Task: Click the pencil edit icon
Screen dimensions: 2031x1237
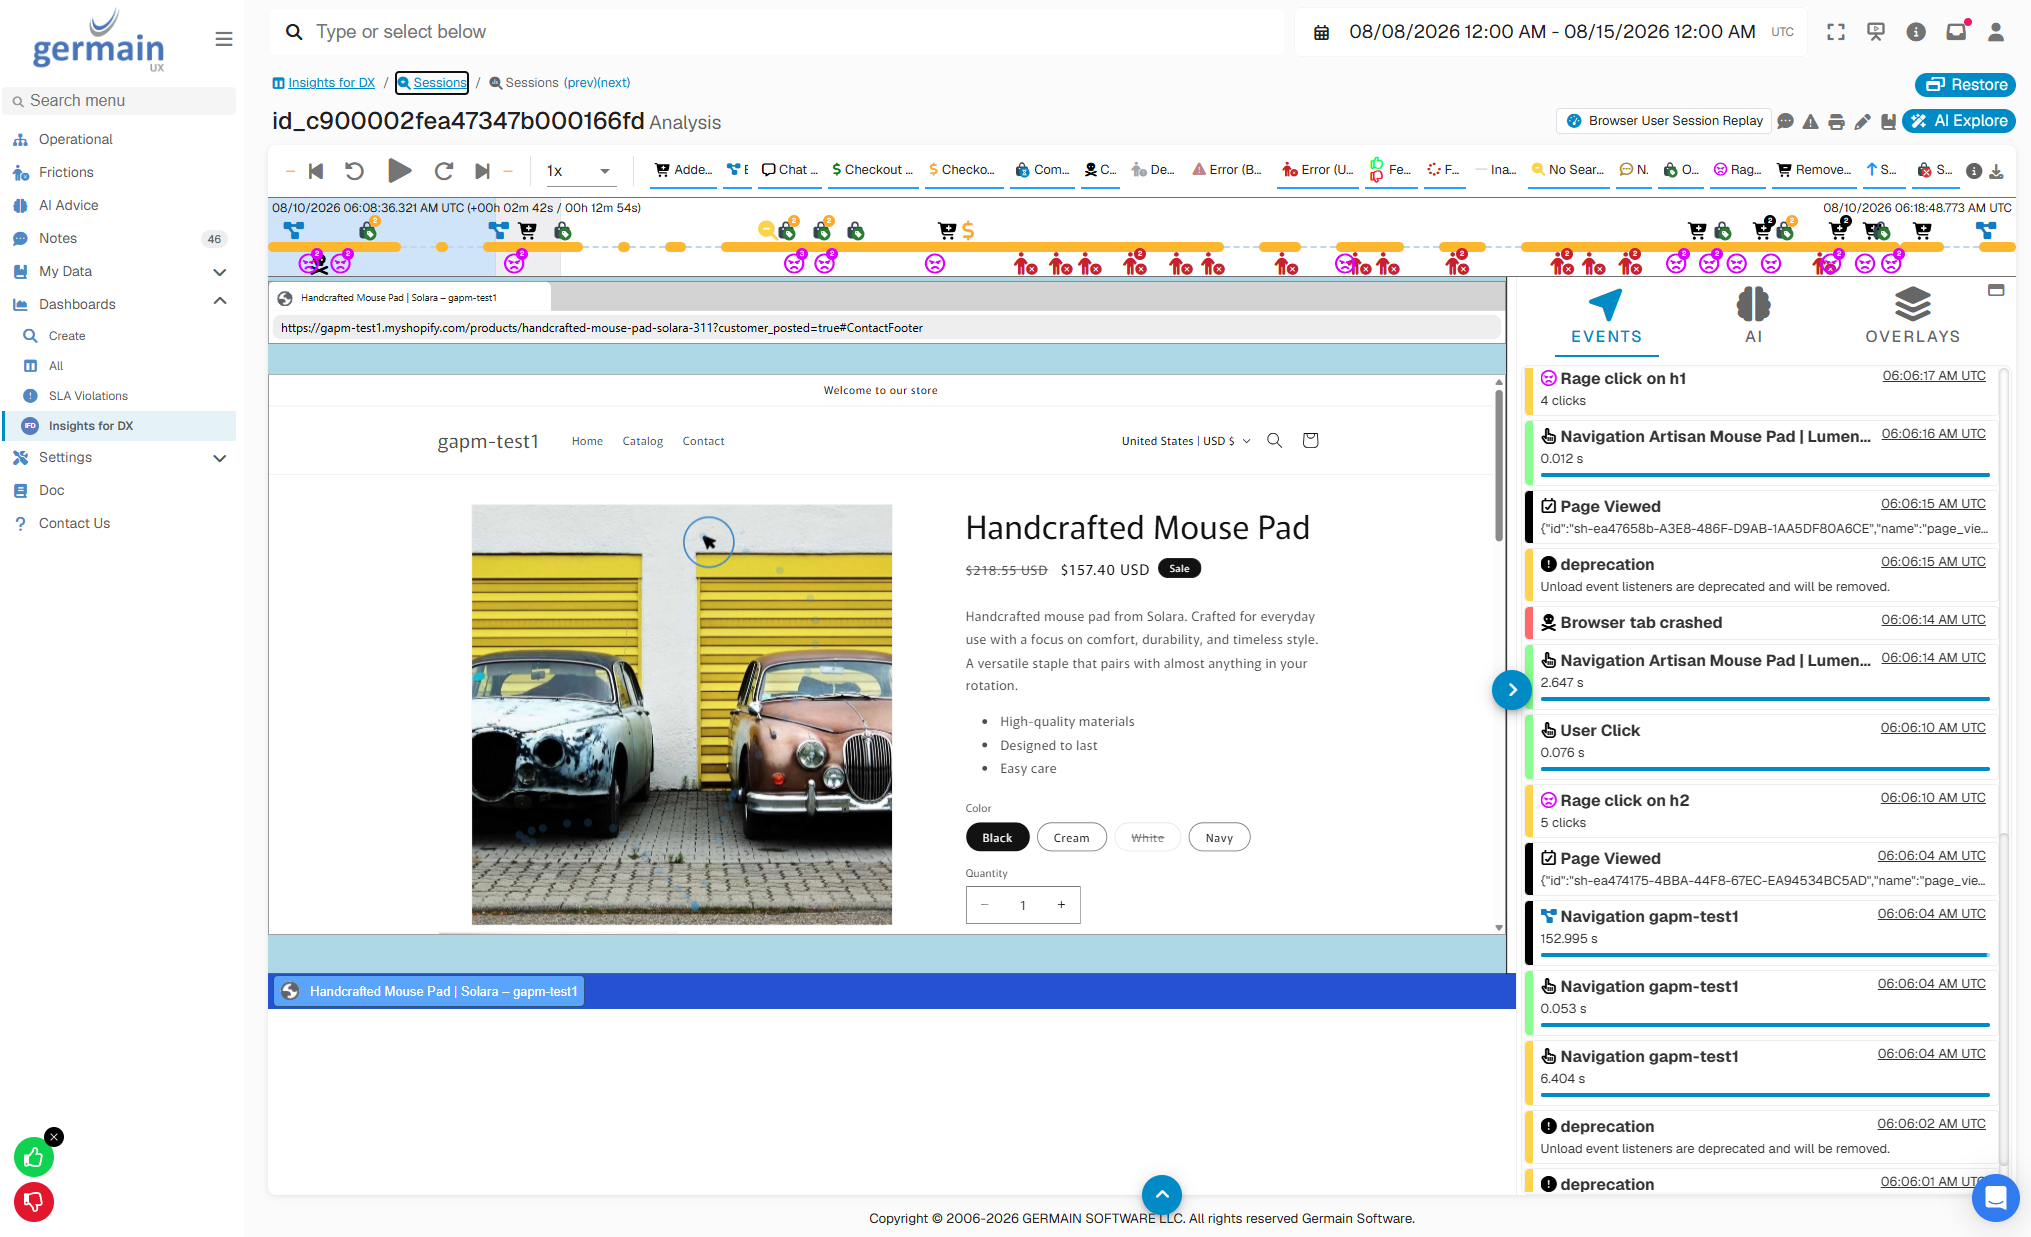Action: [1862, 121]
